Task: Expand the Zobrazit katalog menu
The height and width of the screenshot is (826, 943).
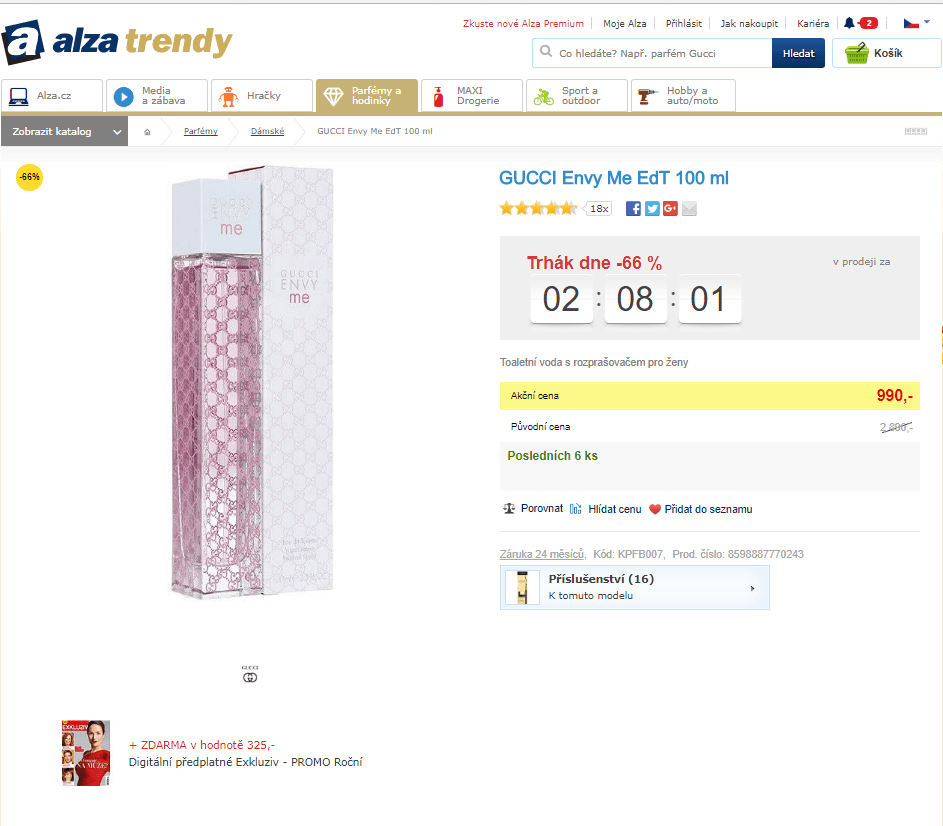Action: coord(65,132)
